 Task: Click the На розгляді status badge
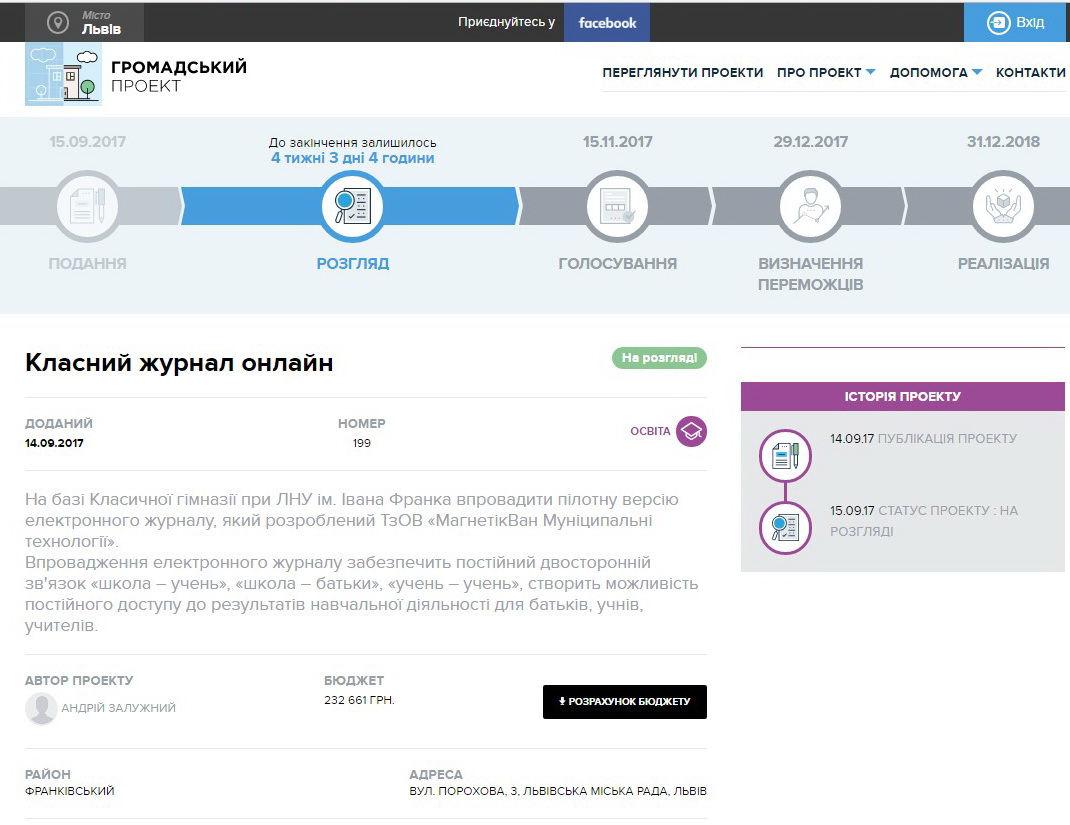659,358
